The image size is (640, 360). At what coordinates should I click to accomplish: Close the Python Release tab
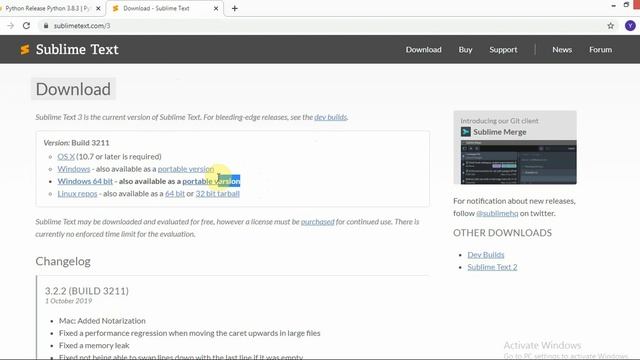tap(98, 8)
